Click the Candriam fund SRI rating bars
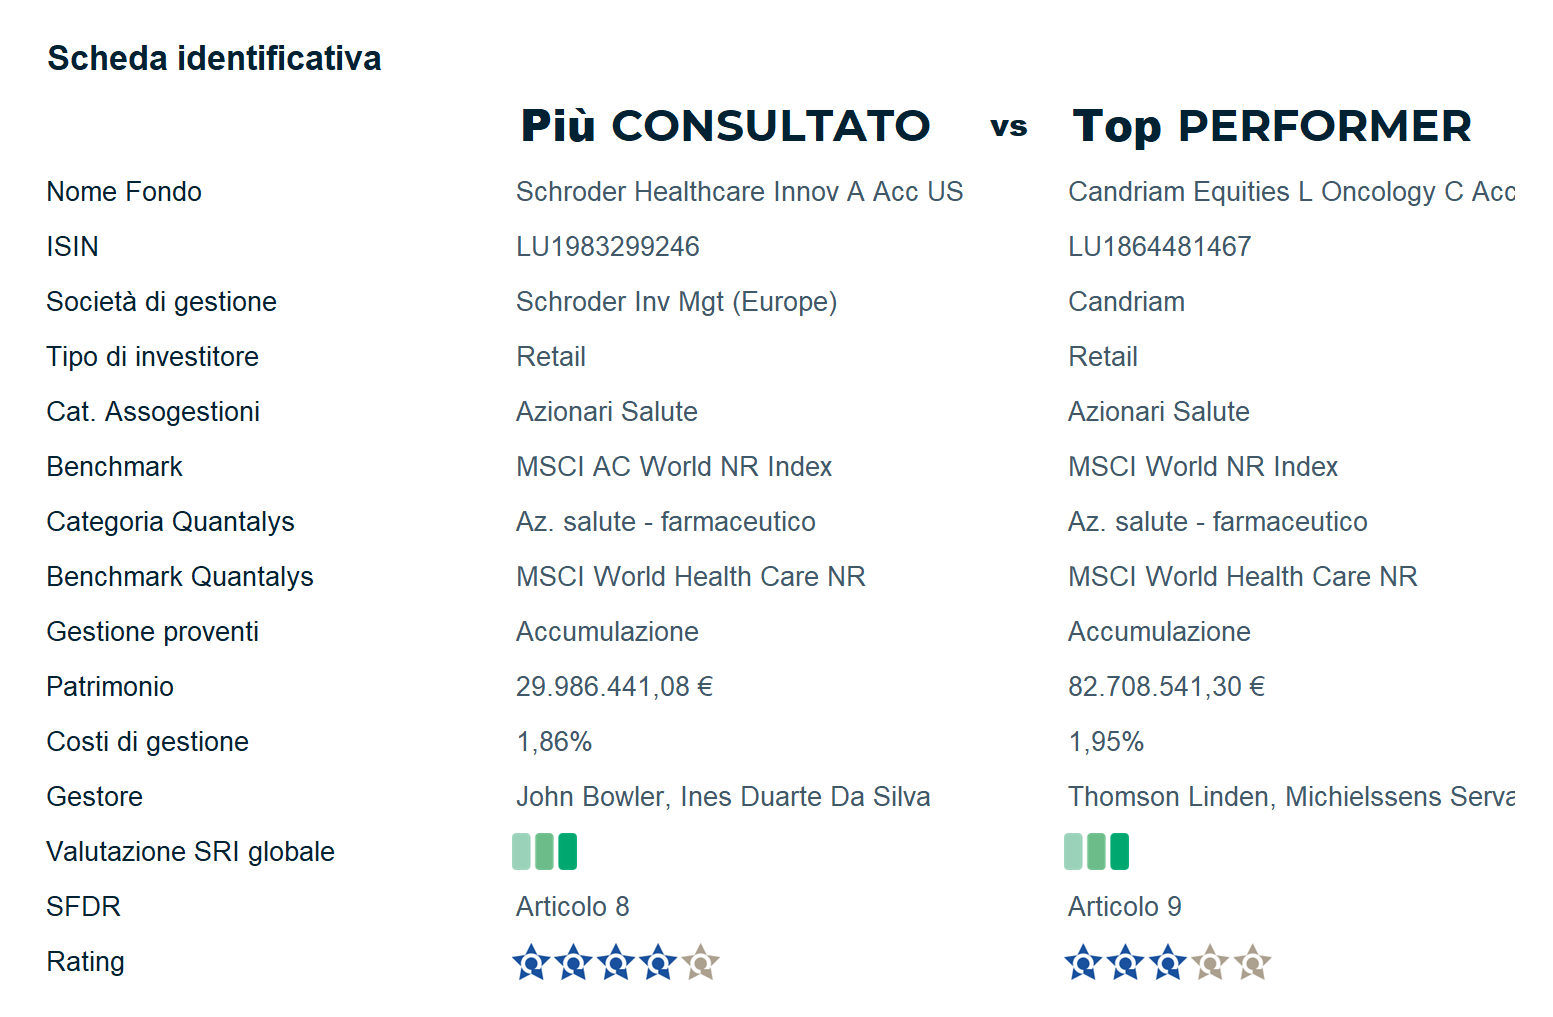The height and width of the screenshot is (1017, 1553). coord(1096,852)
